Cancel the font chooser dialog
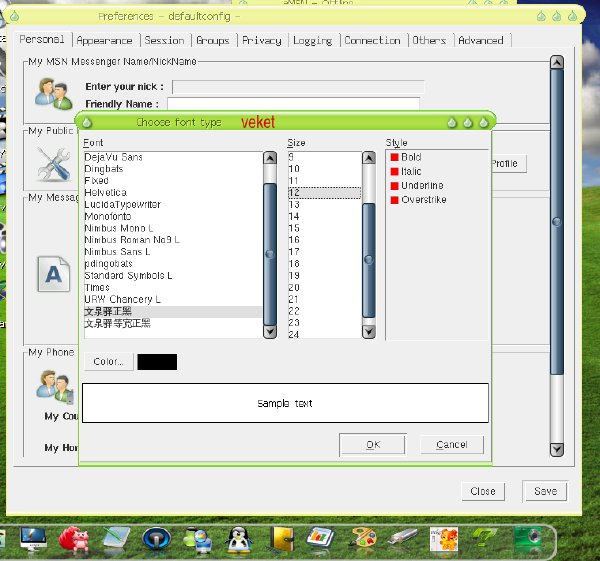This screenshot has height=561, width=600. point(452,445)
